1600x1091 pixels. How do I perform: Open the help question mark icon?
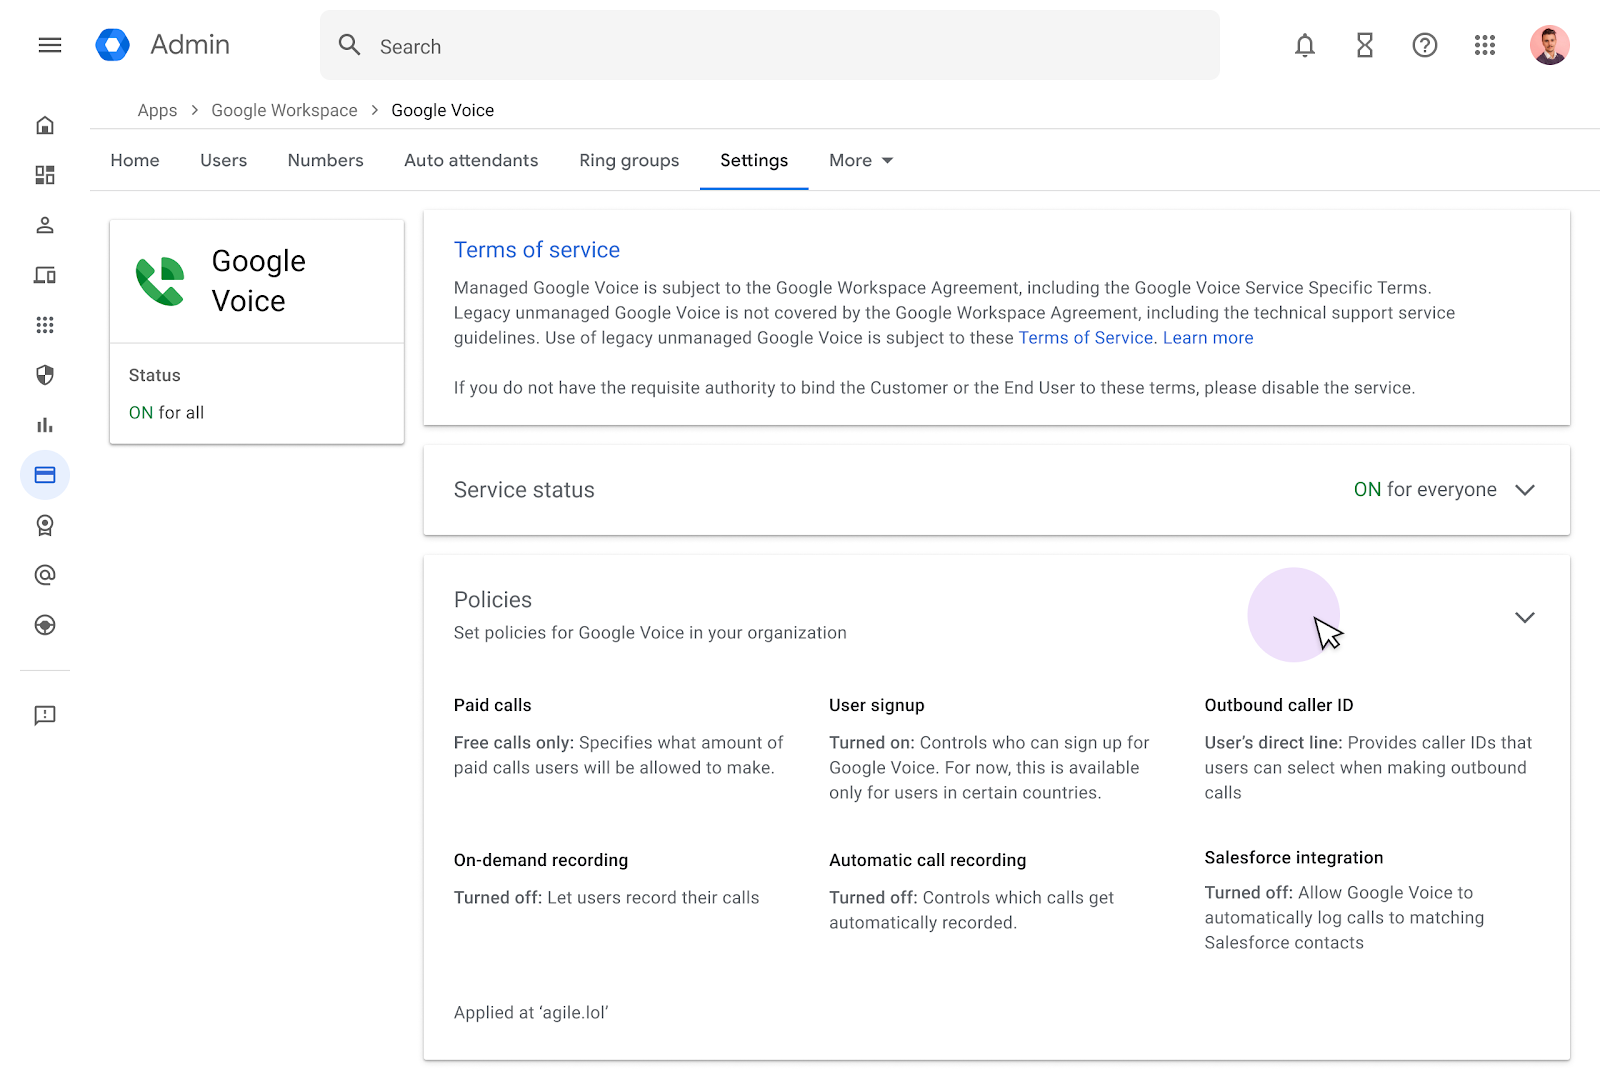(1425, 45)
